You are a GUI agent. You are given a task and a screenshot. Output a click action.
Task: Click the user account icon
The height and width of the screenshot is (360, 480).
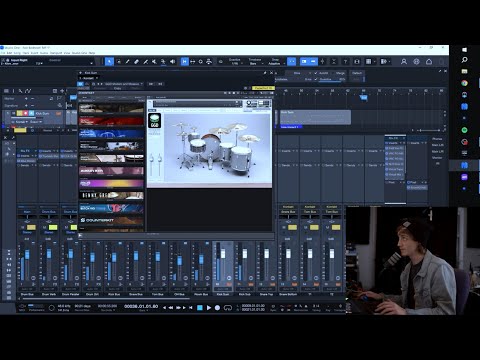point(404,62)
